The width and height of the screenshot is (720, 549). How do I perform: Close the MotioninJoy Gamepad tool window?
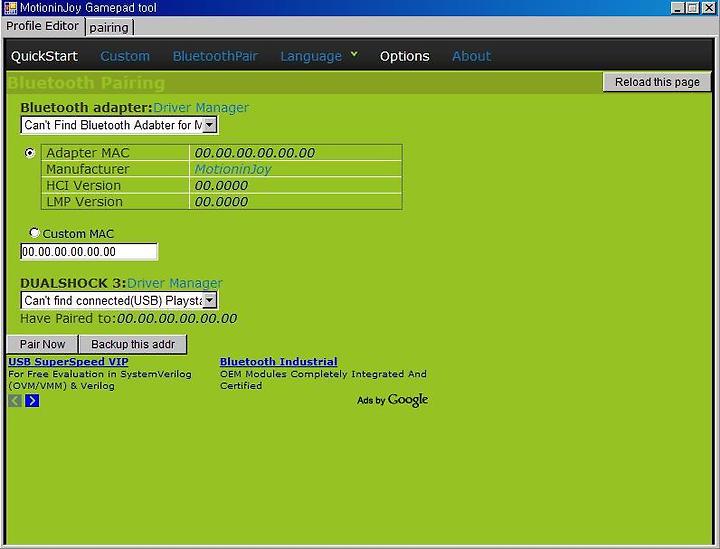(x=709, y=8)
